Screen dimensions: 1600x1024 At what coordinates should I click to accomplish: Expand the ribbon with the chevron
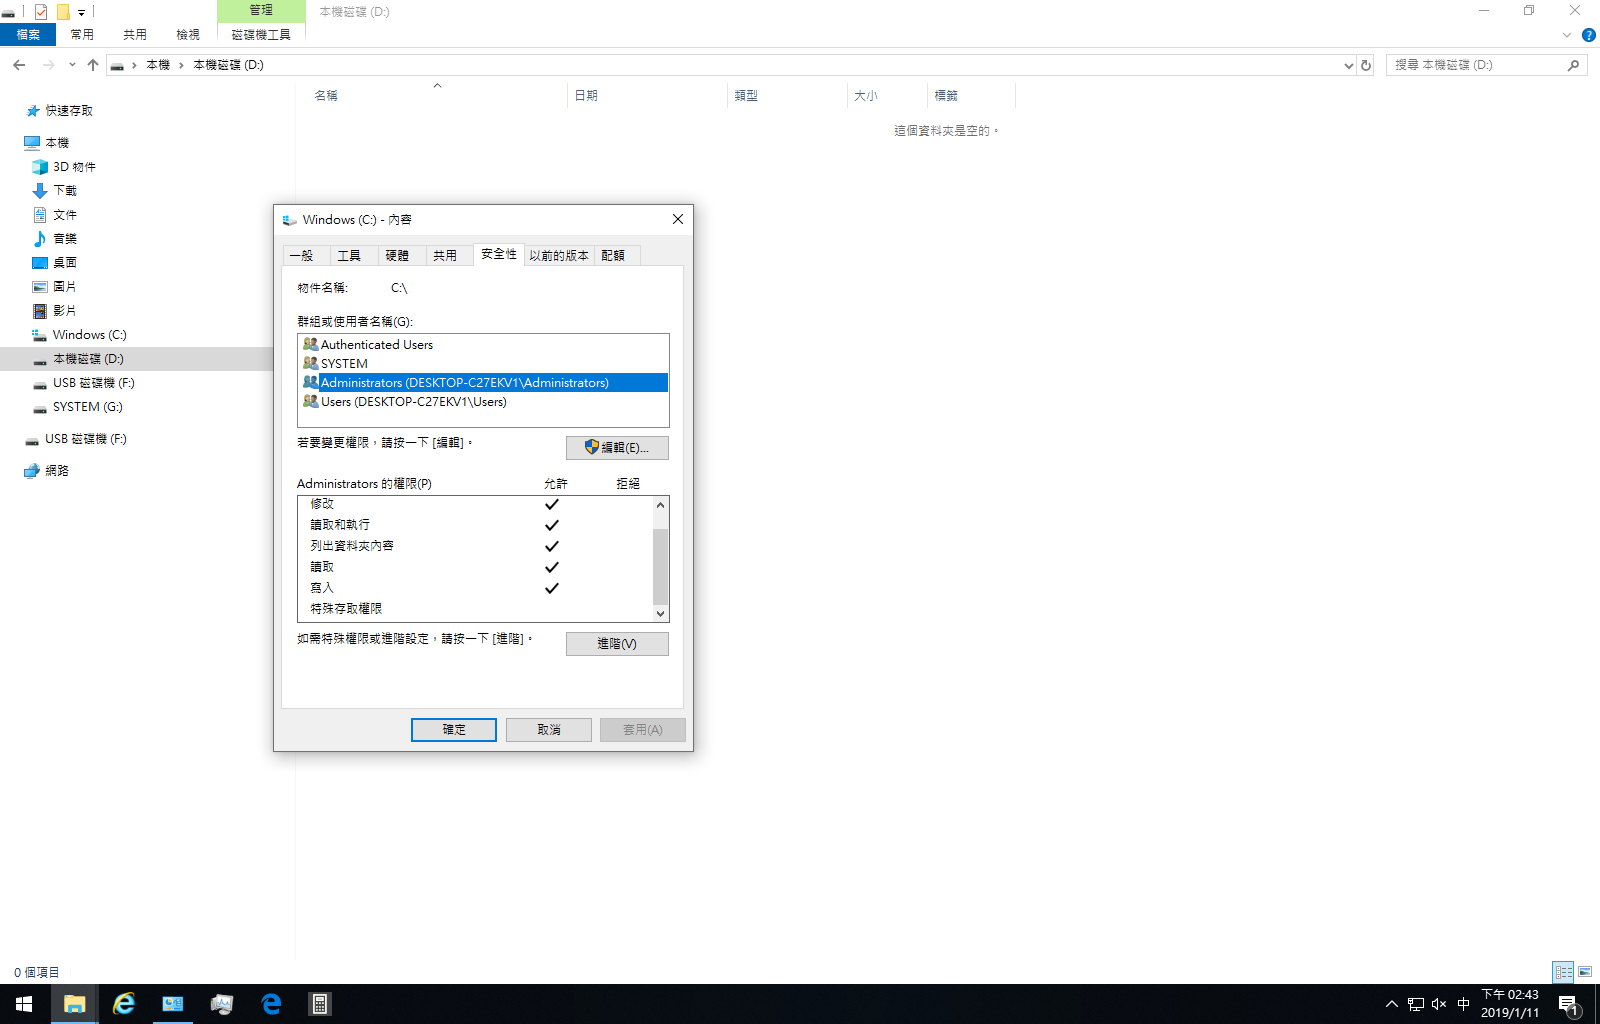[x=1566, y=35]
